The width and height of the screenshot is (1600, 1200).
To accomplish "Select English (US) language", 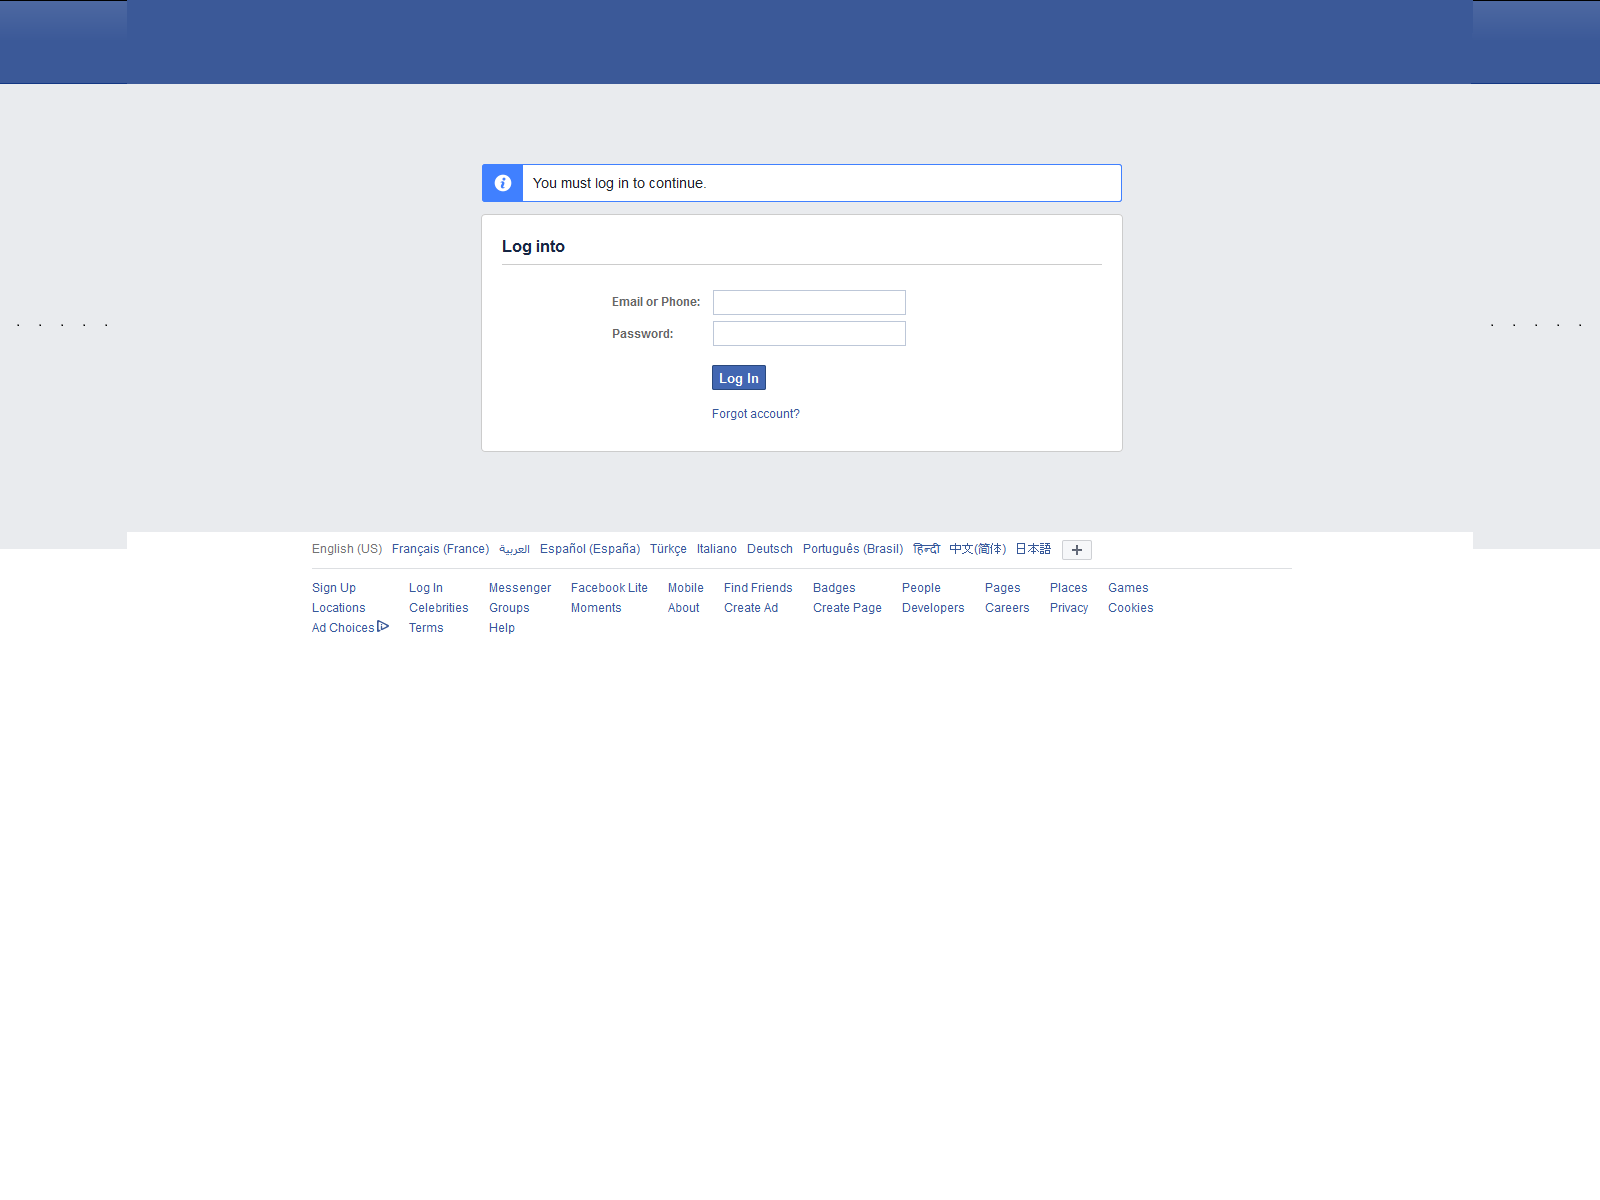I will [347, 549].
